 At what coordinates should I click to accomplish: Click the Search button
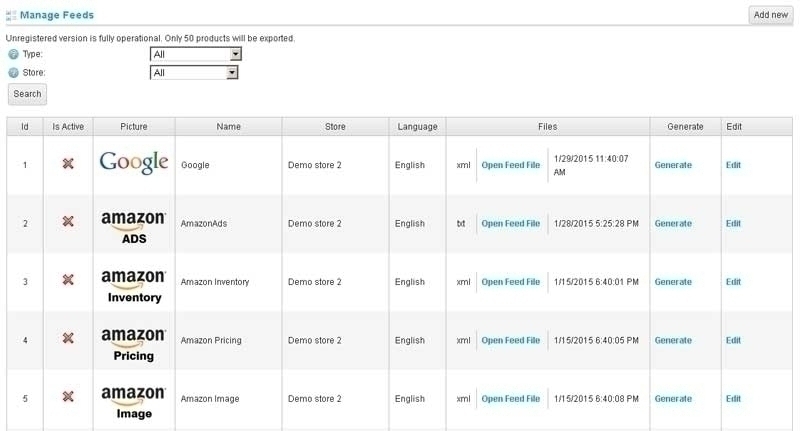tap(27, 94)
